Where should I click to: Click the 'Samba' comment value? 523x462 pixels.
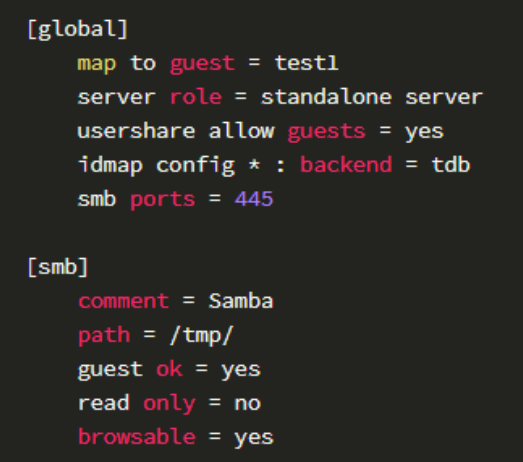[x=241, y=300]
